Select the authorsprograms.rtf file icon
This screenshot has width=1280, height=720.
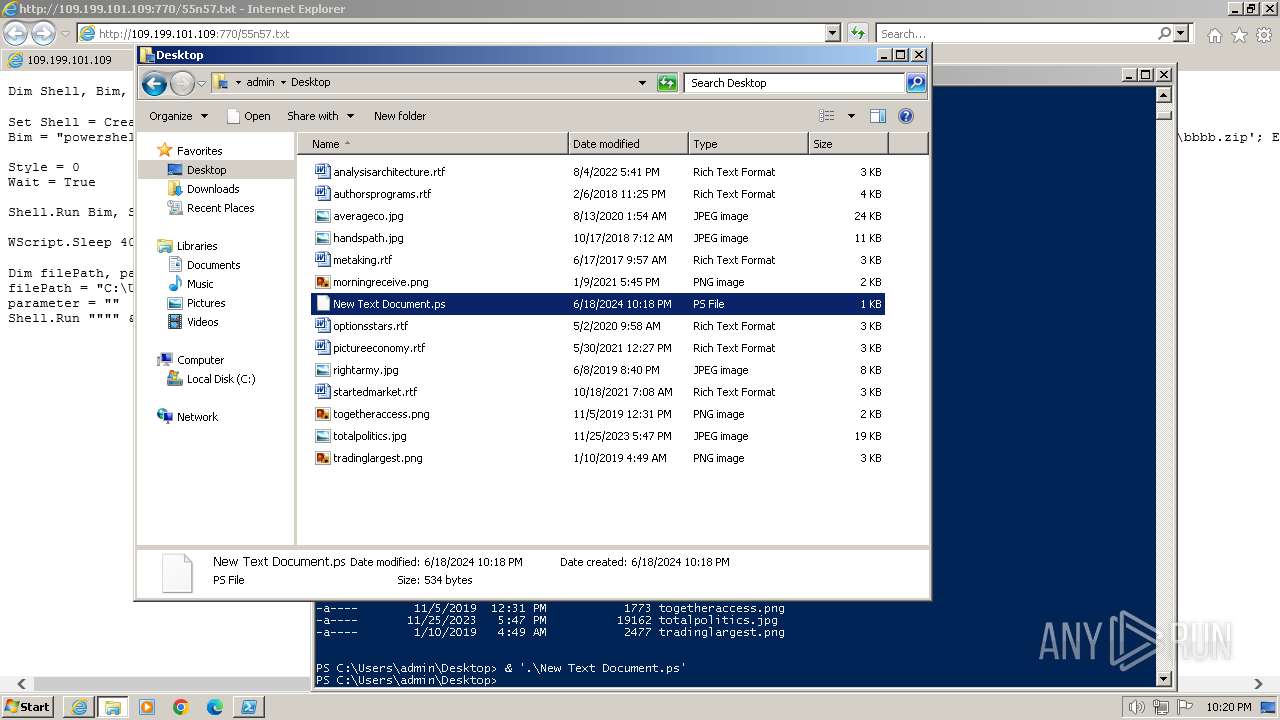[322, 194]
